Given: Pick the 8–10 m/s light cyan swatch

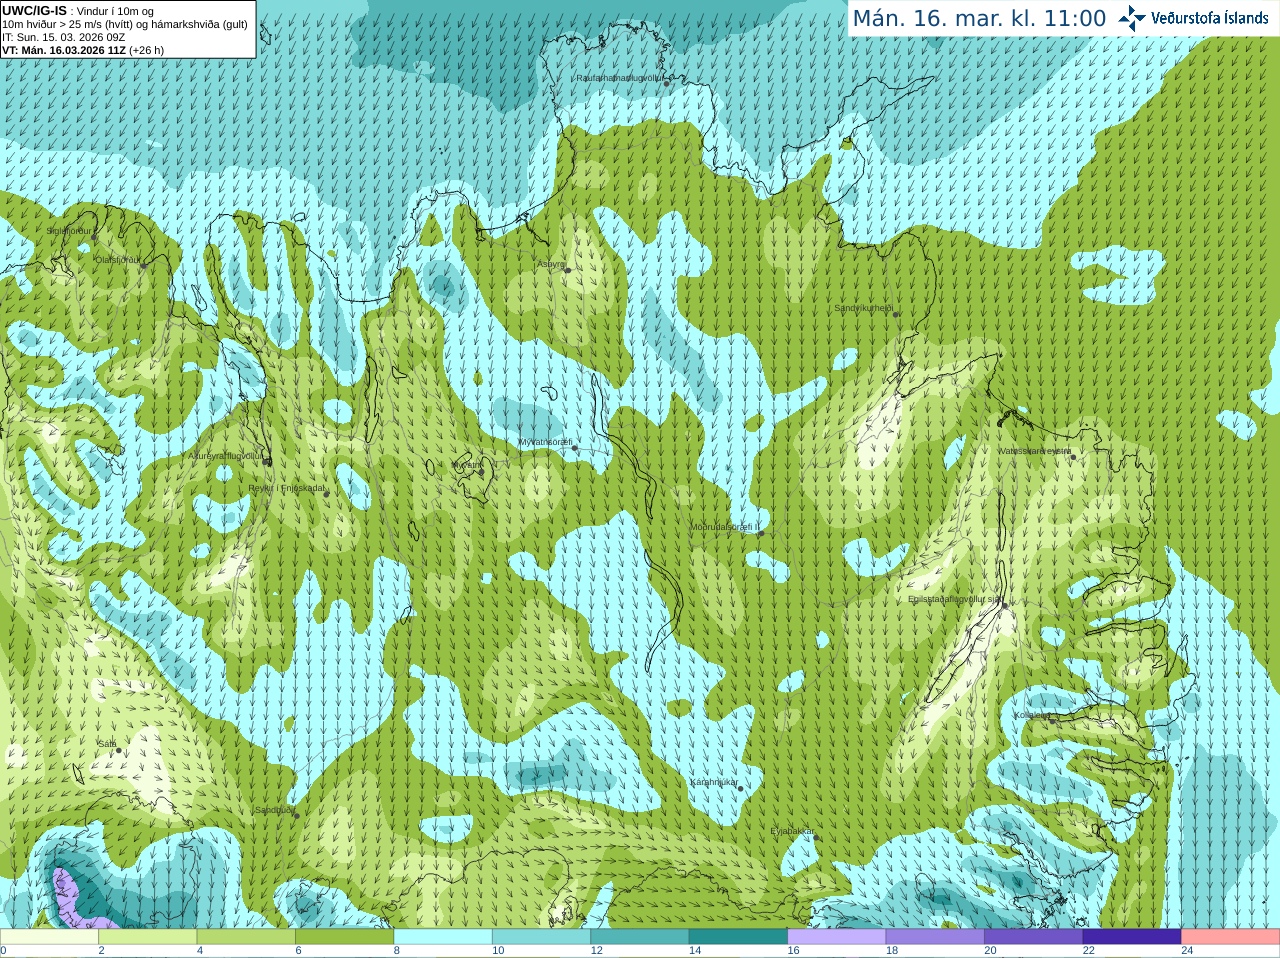Looking at the screenshot, I should 443,937.
